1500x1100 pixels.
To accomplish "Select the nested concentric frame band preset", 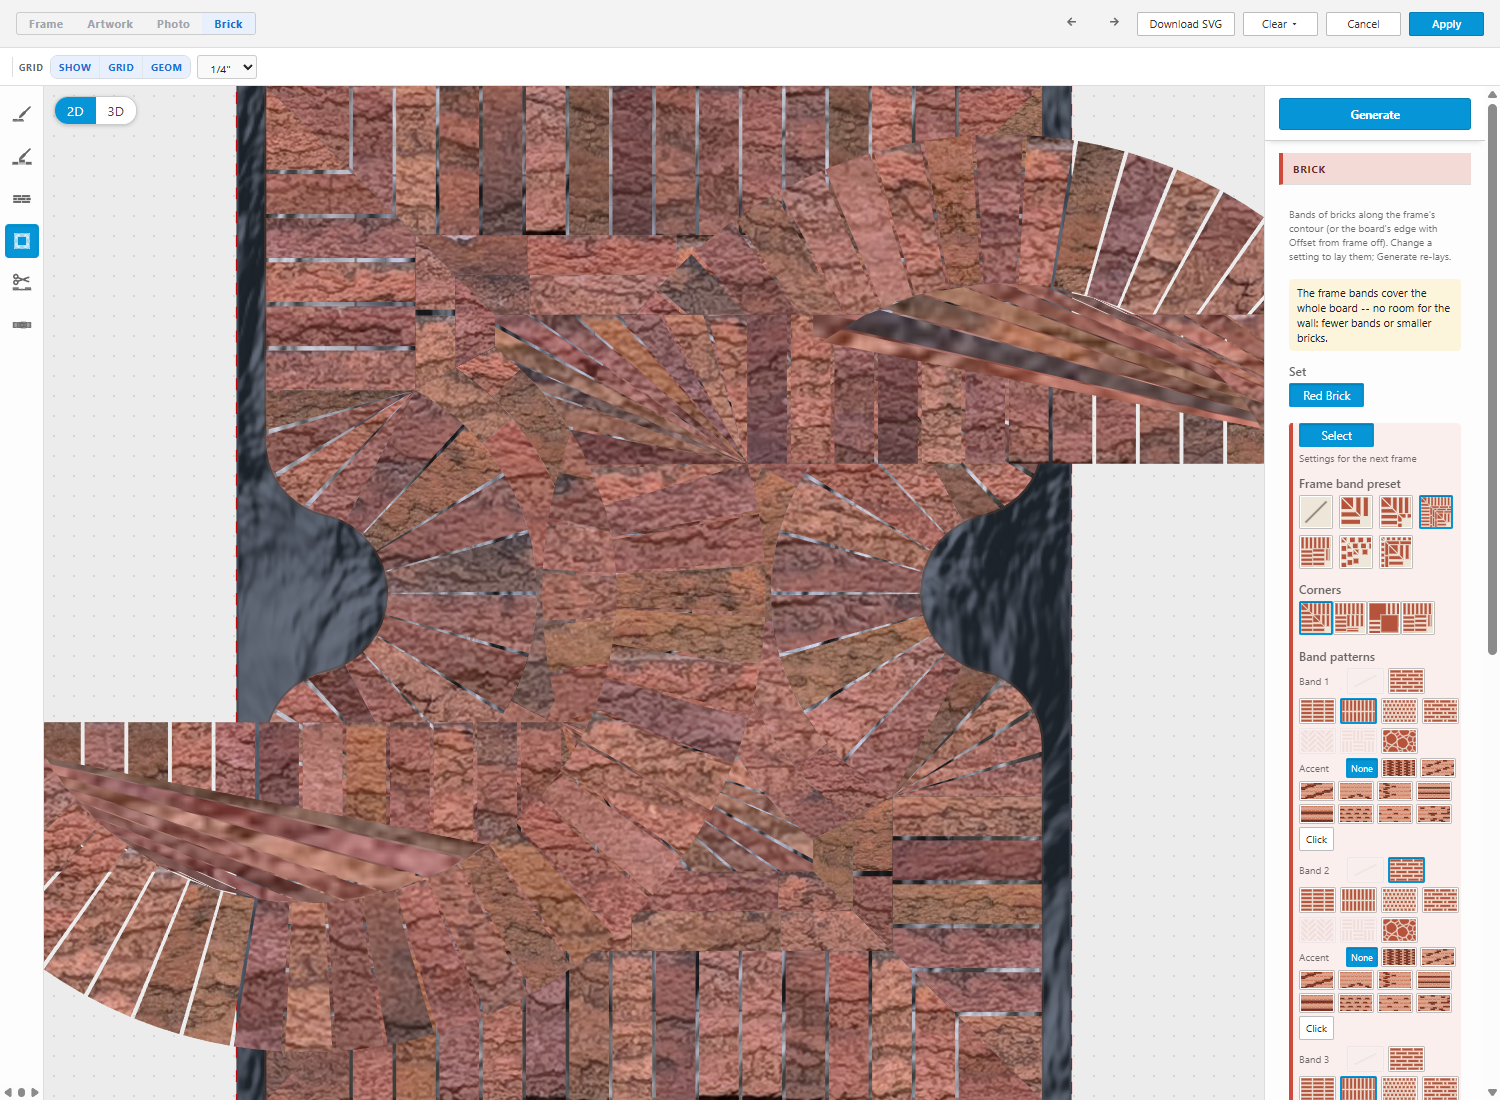I will pos(1436,512).
